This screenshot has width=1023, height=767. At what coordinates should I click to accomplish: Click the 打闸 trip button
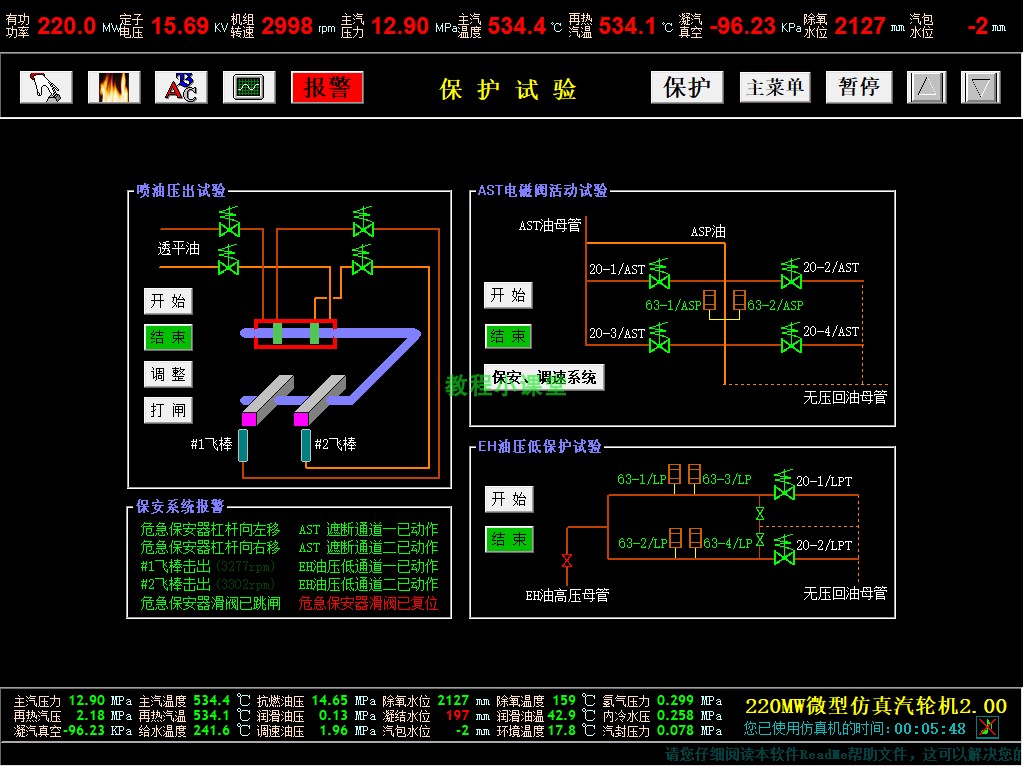[x=168, y=410]
